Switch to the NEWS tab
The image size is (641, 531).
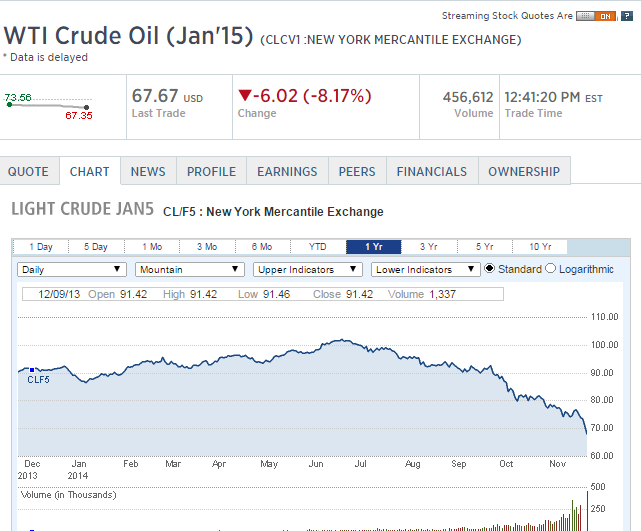[x=148, y=171]
